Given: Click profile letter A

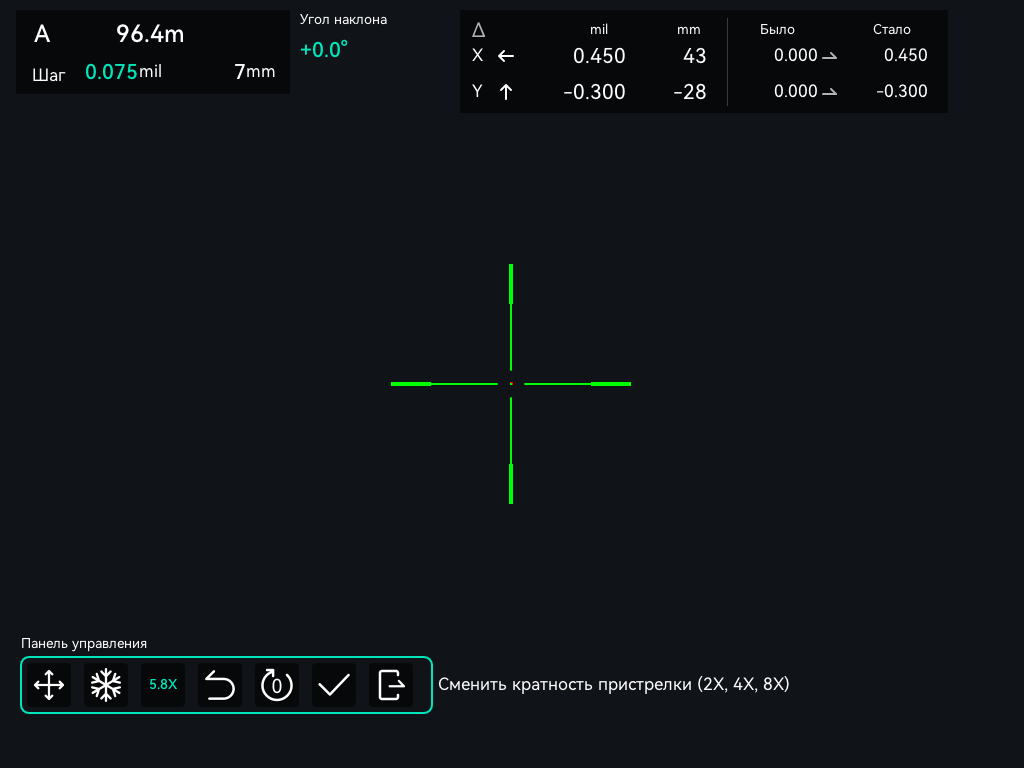Looking at the screenshot, I should (x=42, y=34).
